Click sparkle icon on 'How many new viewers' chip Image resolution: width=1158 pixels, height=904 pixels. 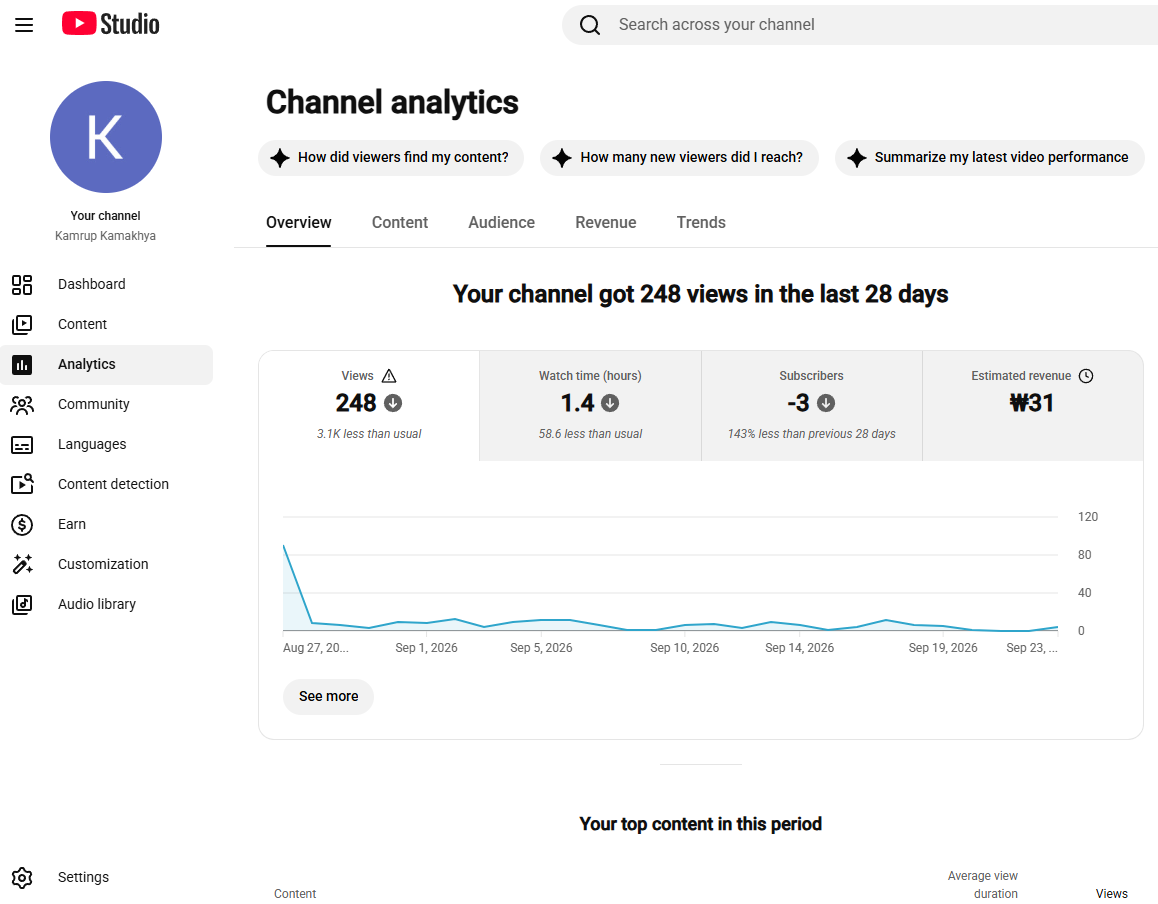(562, 157)
